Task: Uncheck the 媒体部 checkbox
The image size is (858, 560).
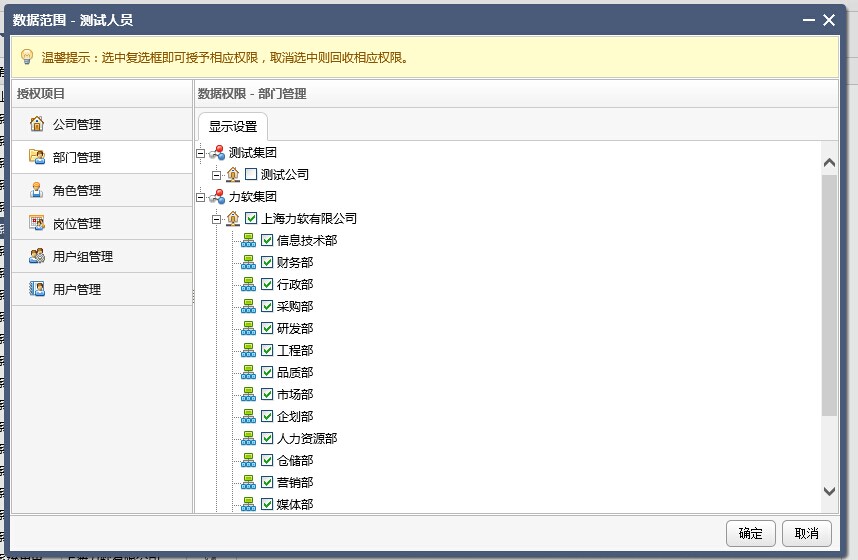Action: [267, 504]
